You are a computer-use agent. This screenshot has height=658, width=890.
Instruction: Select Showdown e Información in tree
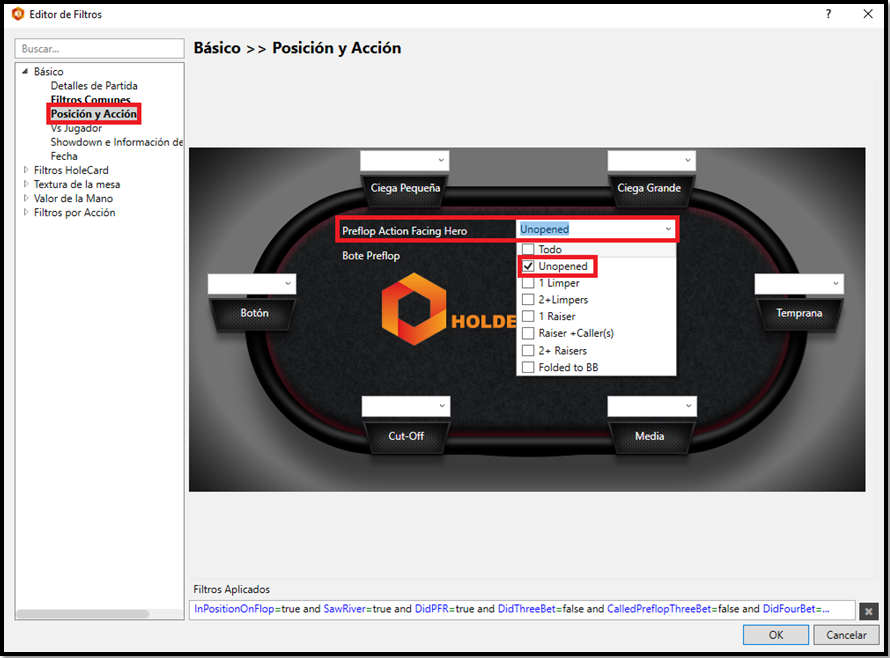tap(116, 142)
